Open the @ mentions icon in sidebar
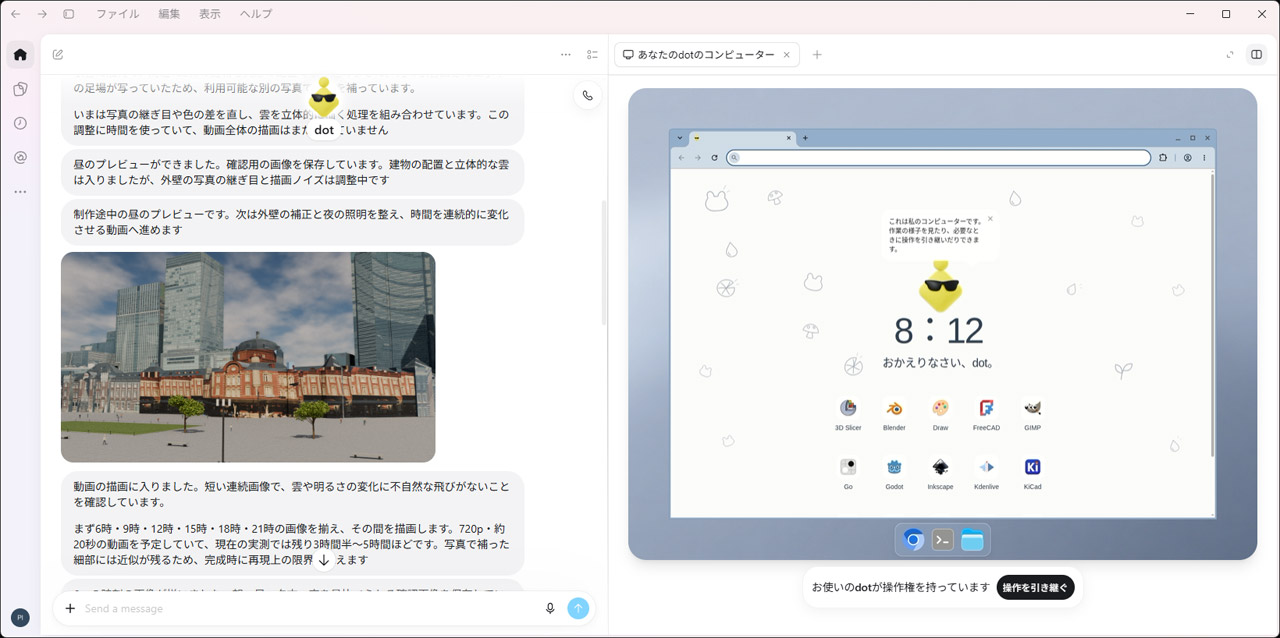This screenshot has width=1280, height=638. click(20, 157)
